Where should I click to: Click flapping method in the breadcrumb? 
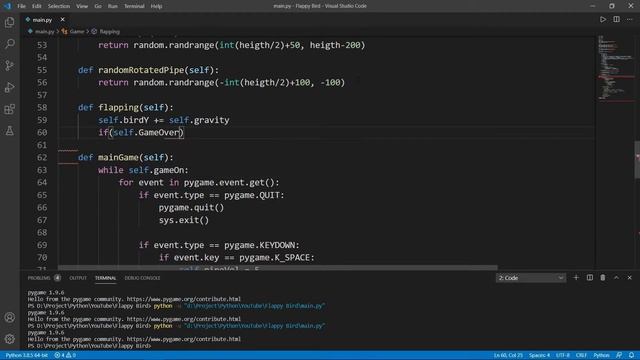109,31
